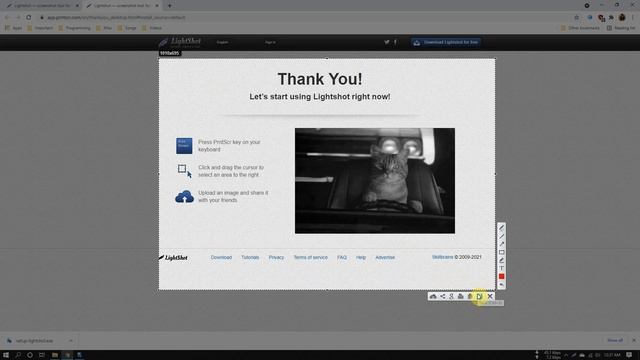The height and width of the screenshot is (360, 640).
Task: Open the Programming bookmarks folder
Action: pos(74,28)
